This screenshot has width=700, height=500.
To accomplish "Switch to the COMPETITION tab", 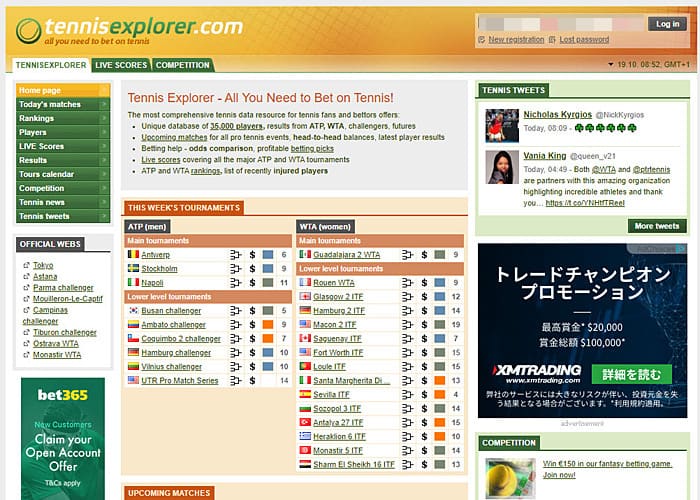I will (183, 65).
